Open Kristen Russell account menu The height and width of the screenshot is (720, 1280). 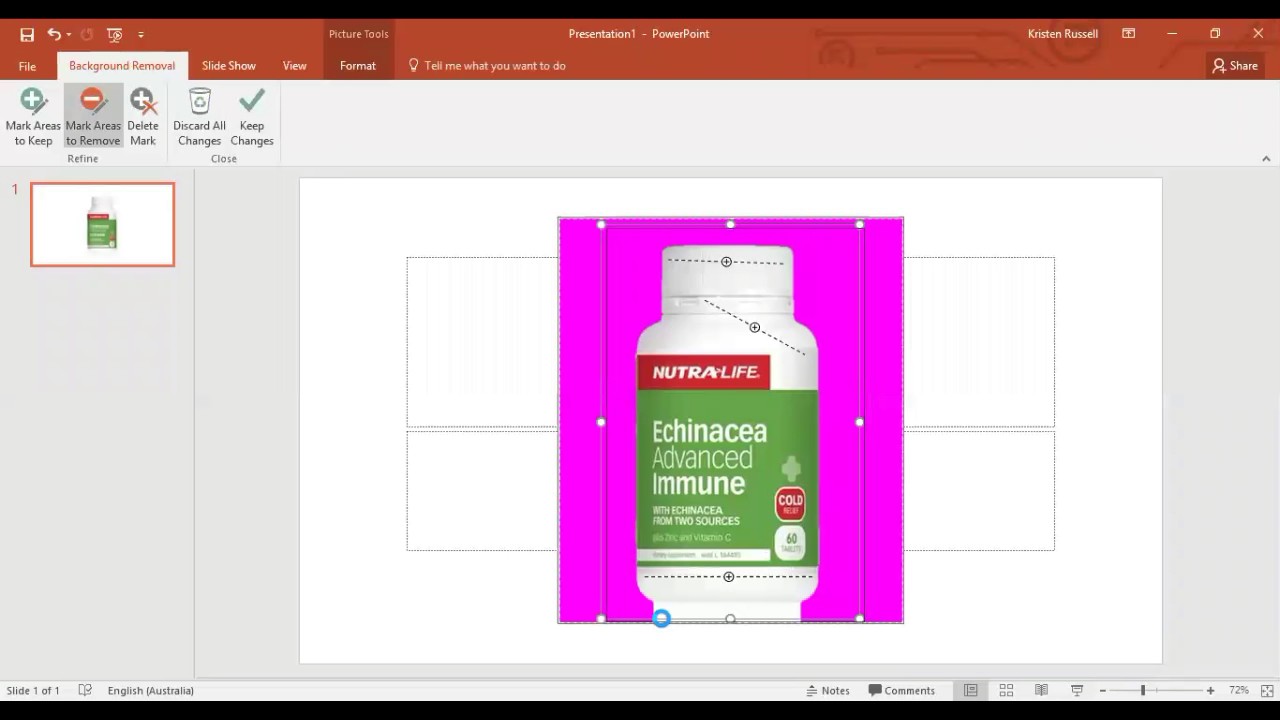pos(1063,34)
